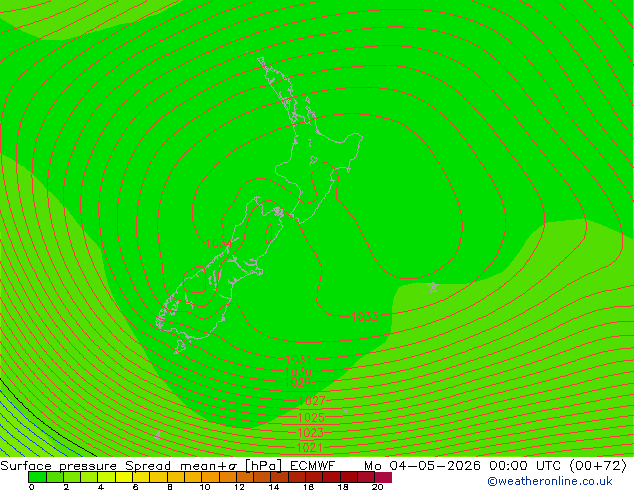This screenshot has height=490, width=634.
Task: Click the 1021 isobar label
Action: [309, 448]
